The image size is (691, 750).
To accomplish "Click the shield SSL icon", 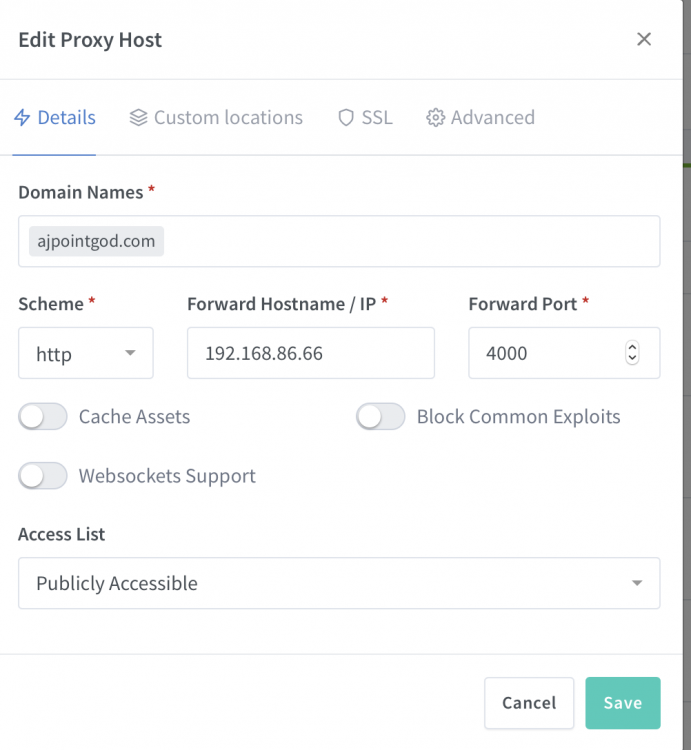I will [346, 118].
